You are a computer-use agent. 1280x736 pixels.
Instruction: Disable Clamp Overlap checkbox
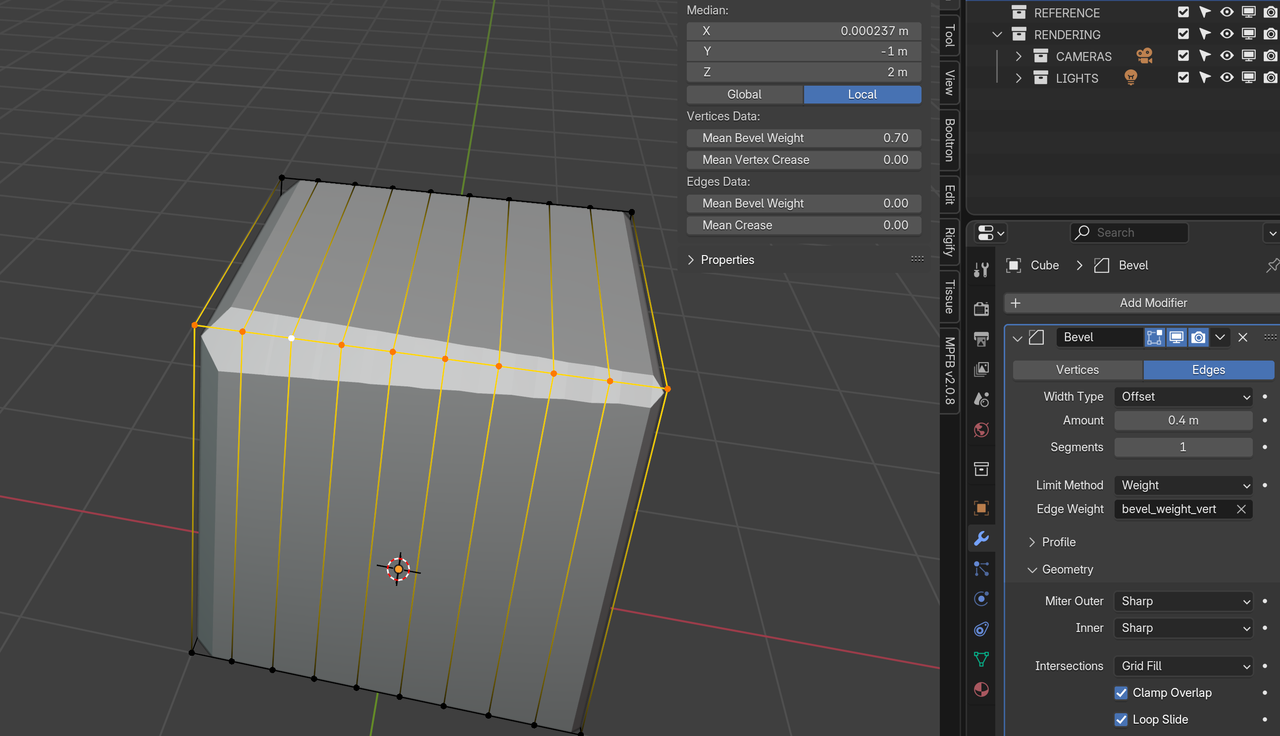(x=1121, y=692)
